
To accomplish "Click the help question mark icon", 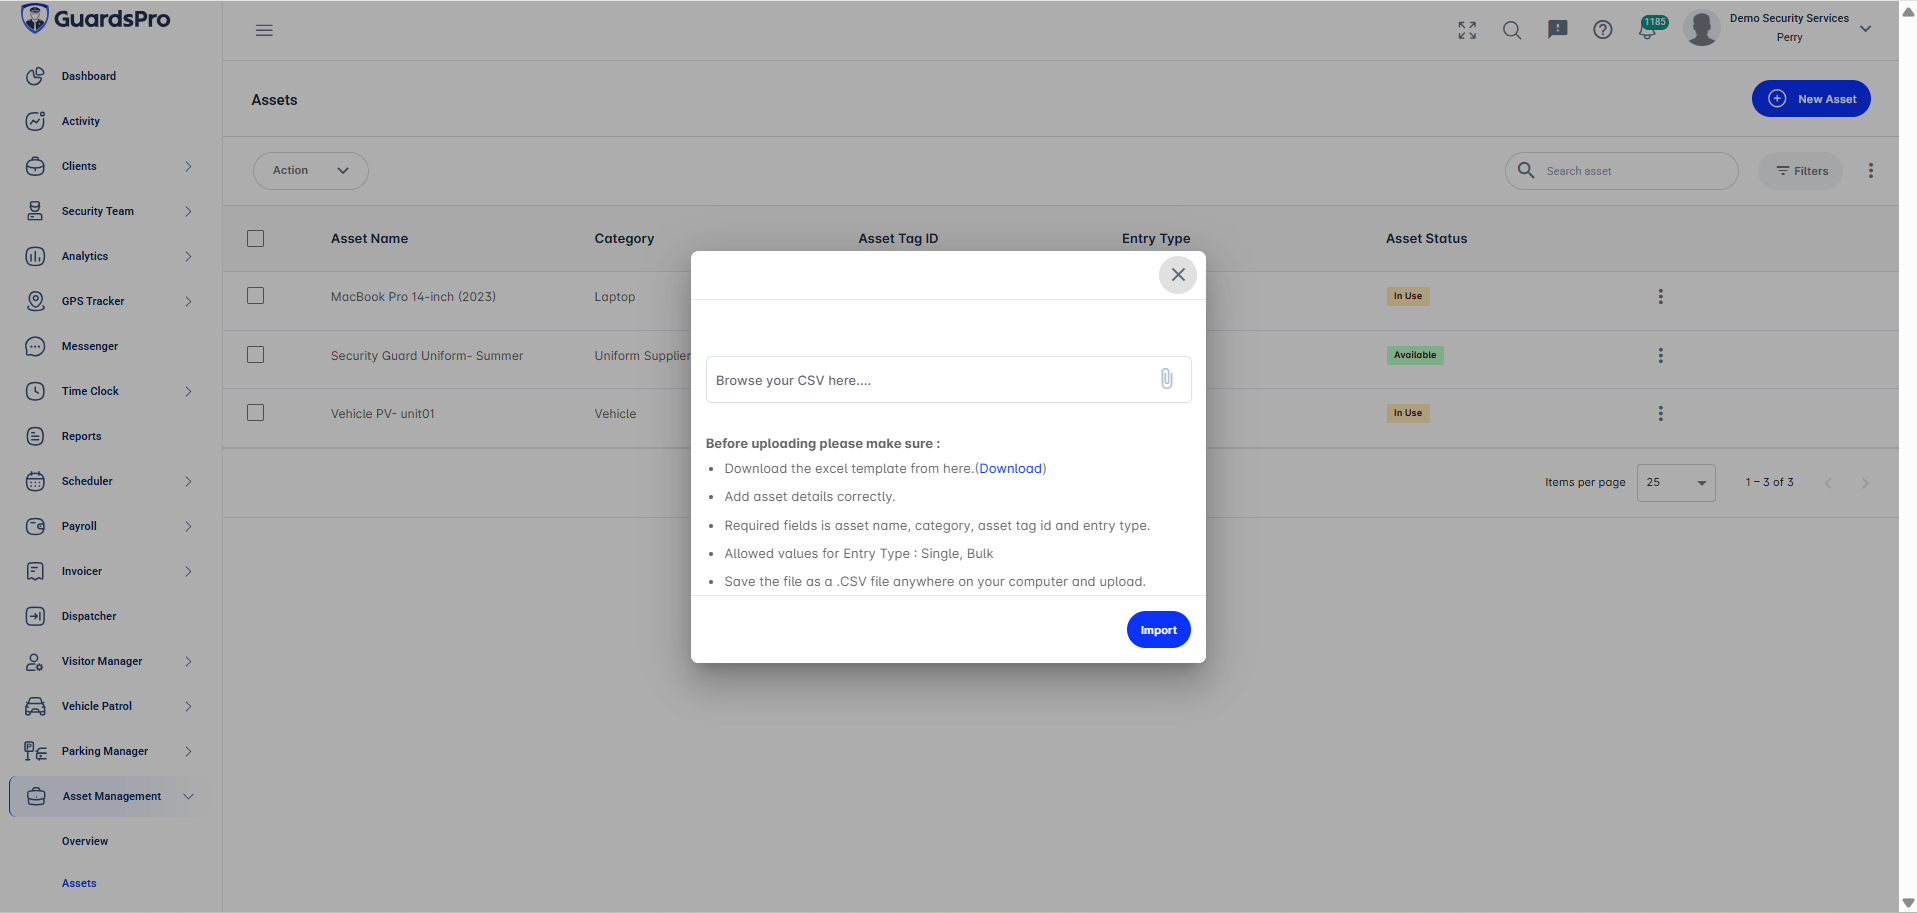I will (x=1603, y=30).
